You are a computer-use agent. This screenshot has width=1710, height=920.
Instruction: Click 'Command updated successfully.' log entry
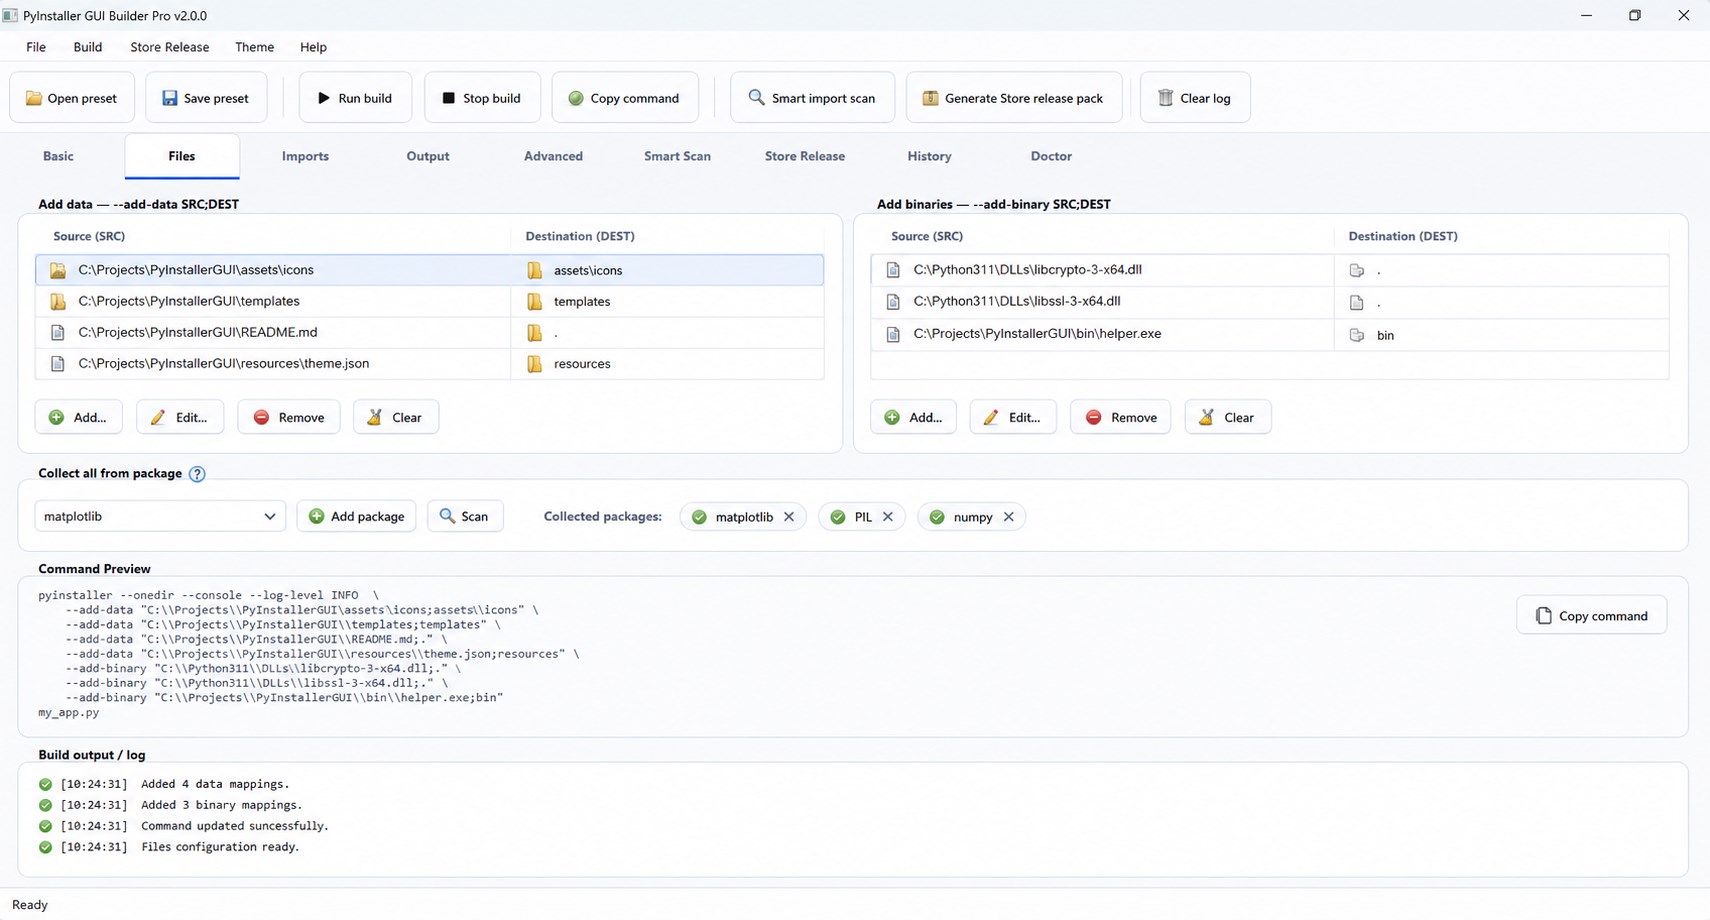(235, 826)
